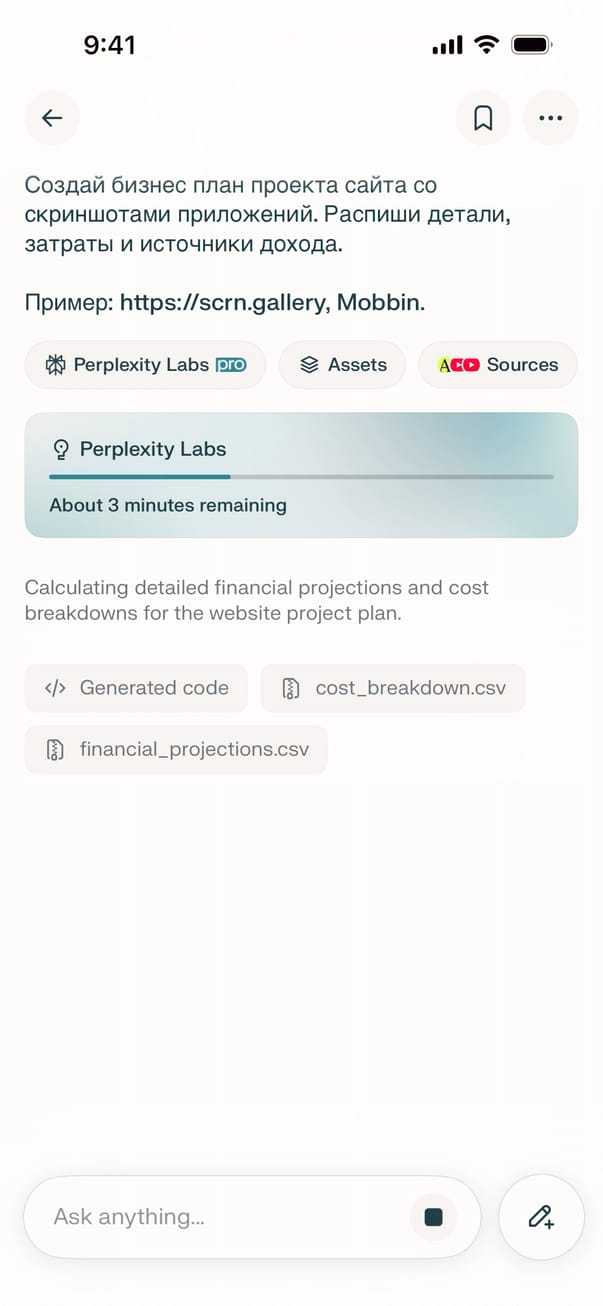Open the three-dots more options menu
The height and width of the screenshot is (1306, 603).
coord(550,118)
